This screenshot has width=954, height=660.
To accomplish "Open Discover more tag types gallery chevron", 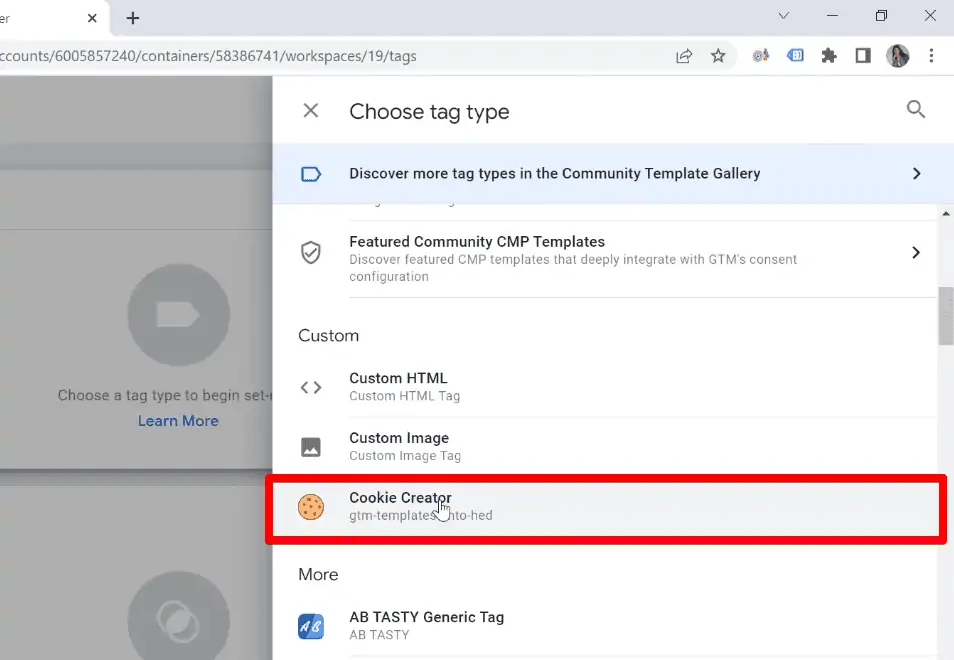I will [x=916, y=173].
